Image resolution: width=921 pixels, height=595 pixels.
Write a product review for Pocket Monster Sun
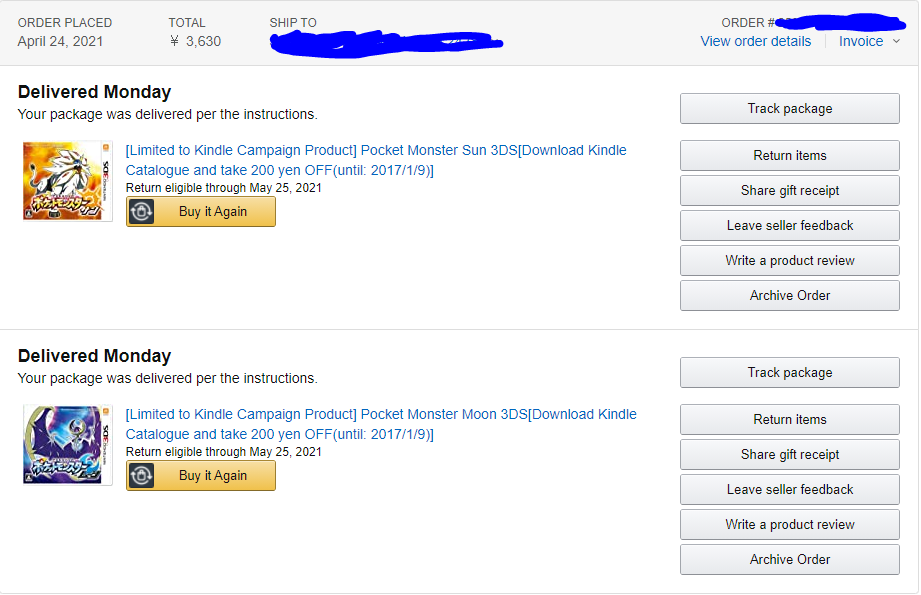[789, 260]
